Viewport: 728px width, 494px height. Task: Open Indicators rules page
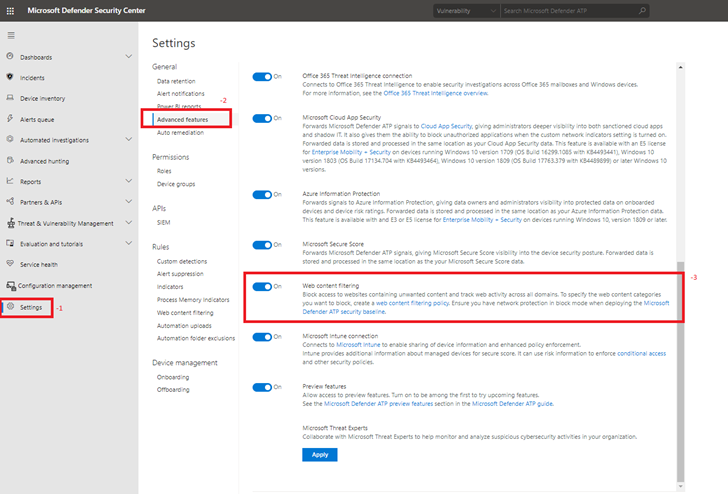[x=170, y=287]
